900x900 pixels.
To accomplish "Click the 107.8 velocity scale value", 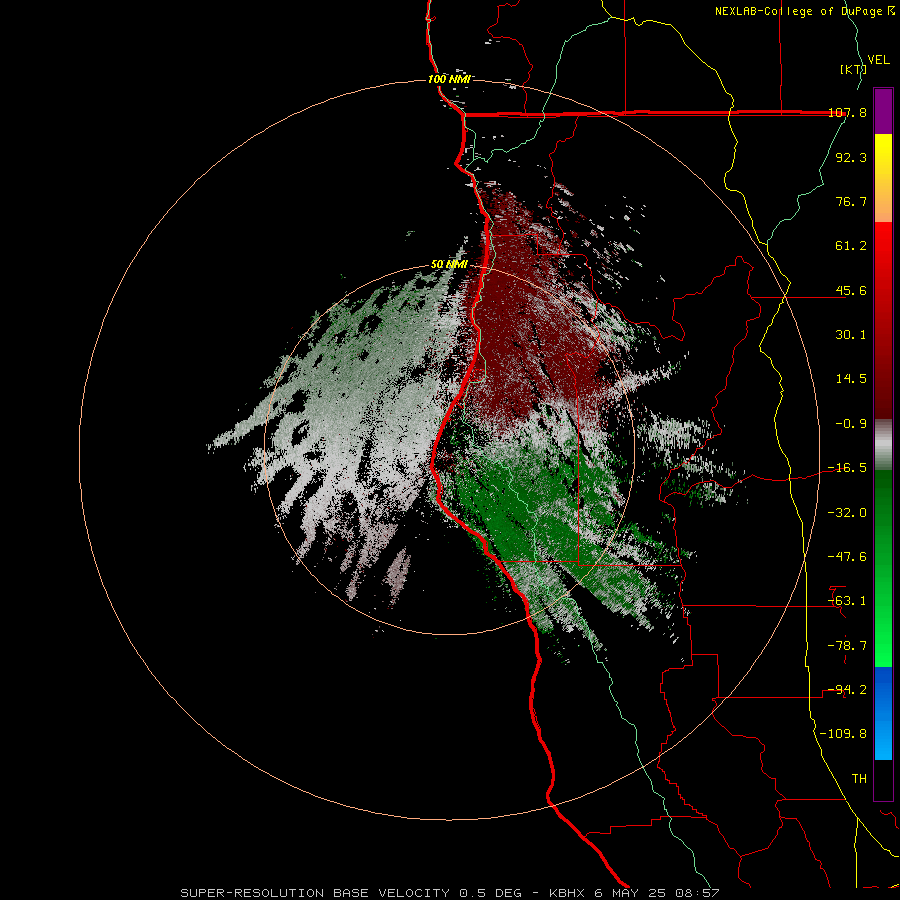I will 847,112.
